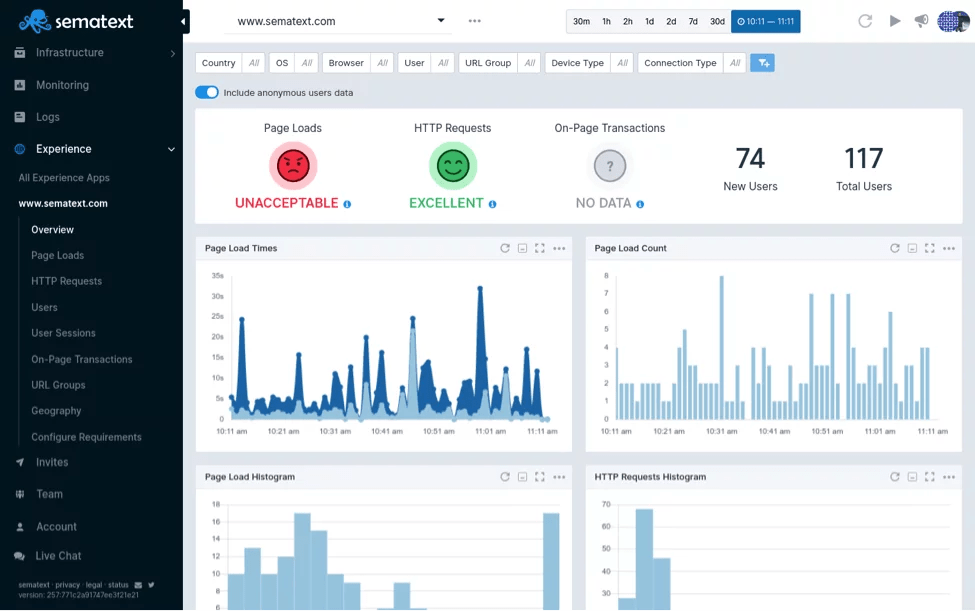The width and height of the screenshot is (975, 611).
Task: Select the 7d time range
Action: [693, 21]
